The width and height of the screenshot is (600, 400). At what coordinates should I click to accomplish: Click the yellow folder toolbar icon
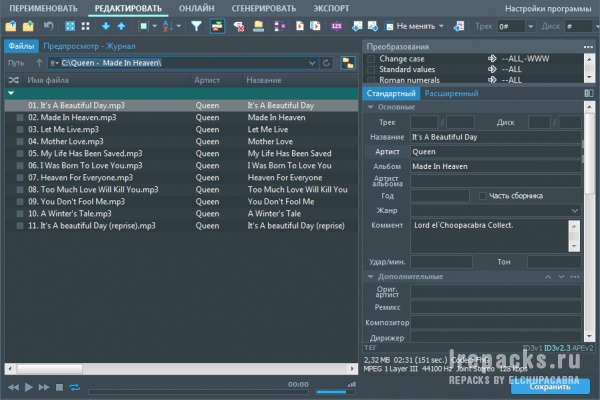[x=259, y=26]
